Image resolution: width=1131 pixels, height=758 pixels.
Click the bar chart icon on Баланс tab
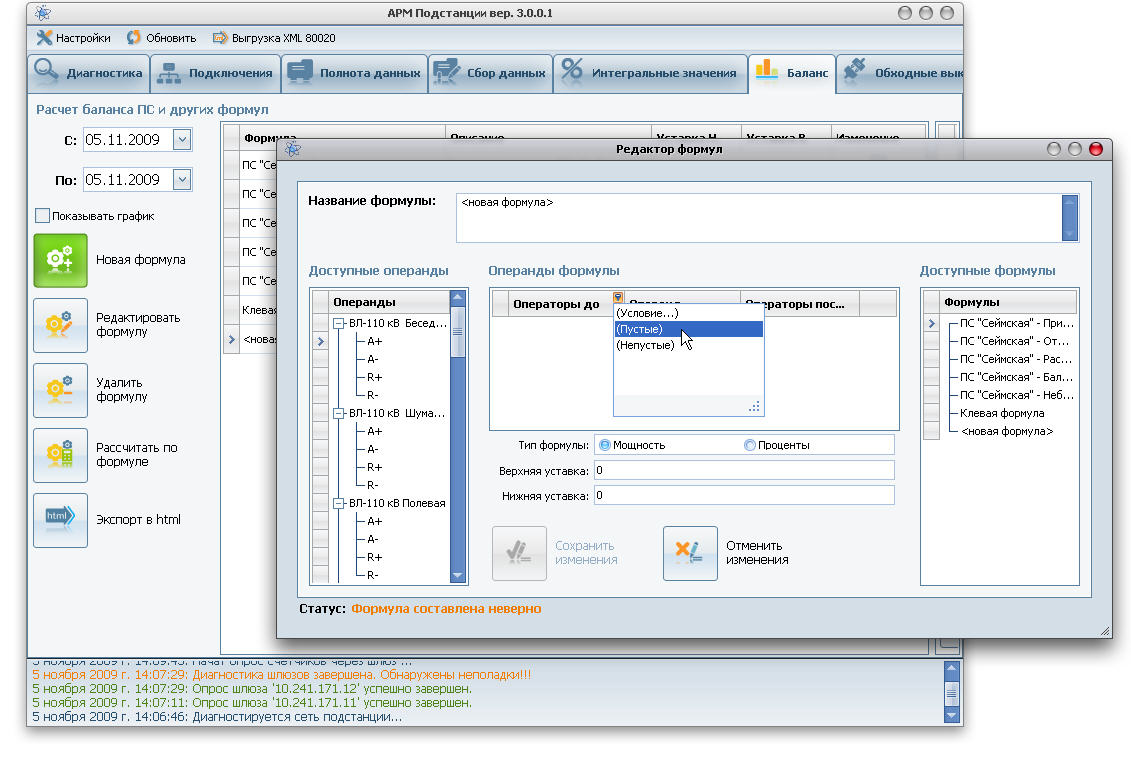coord(766,69)
